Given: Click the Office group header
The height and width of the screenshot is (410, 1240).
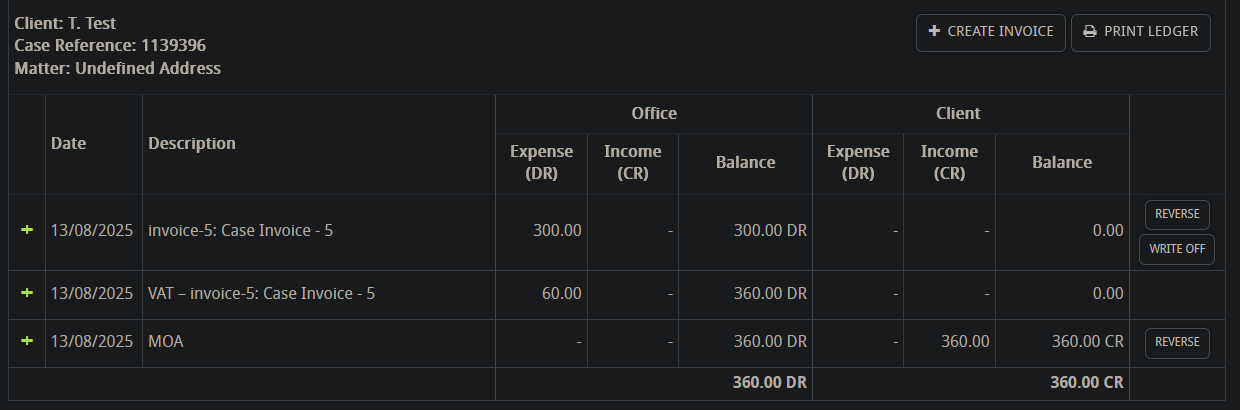Looking at the screenshot, I should coord(654,113).
